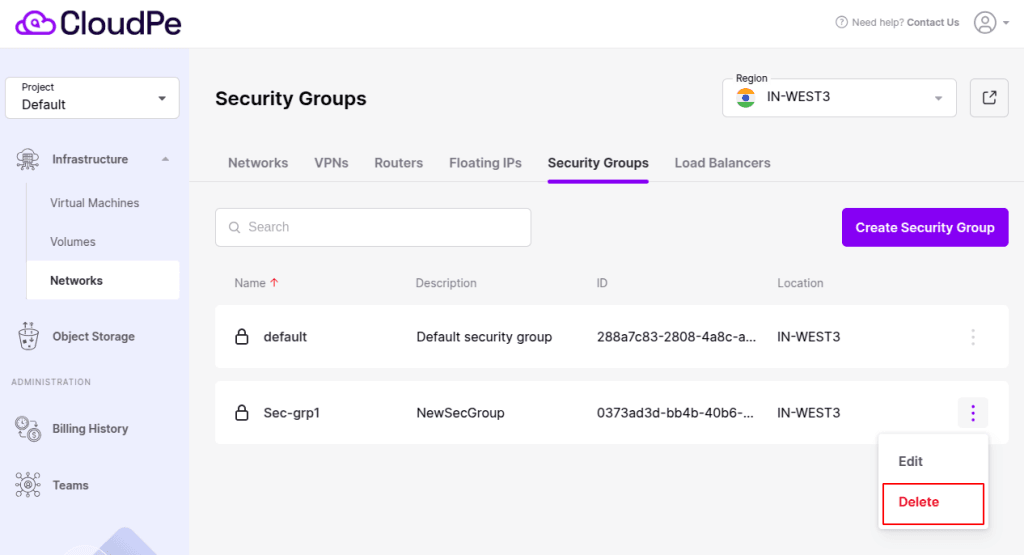This screenshot has width=1024, height=555.
Task: Click the 'default' security group name
Action: coord(285,337)
